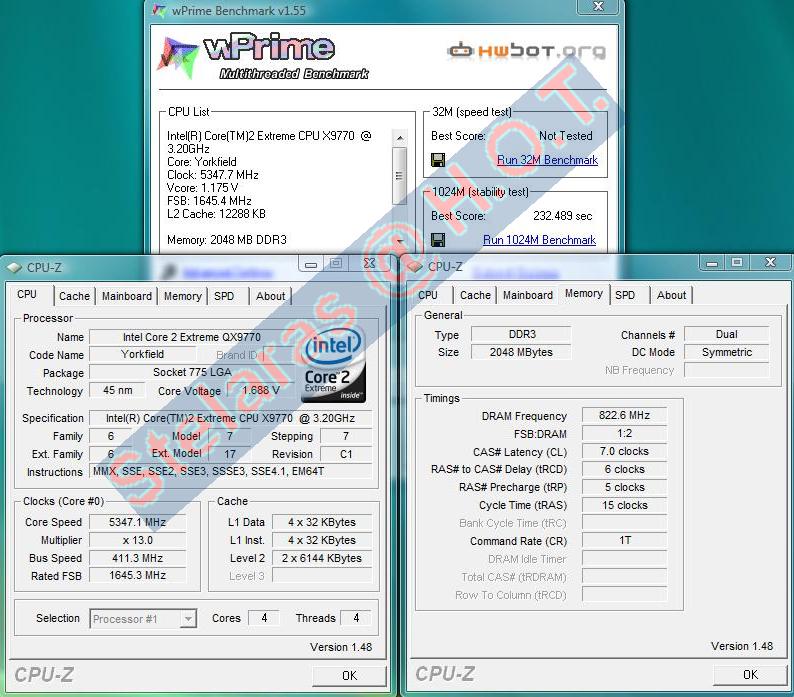
Task: Click the Channels # Dual field
Action: point(727,334)
